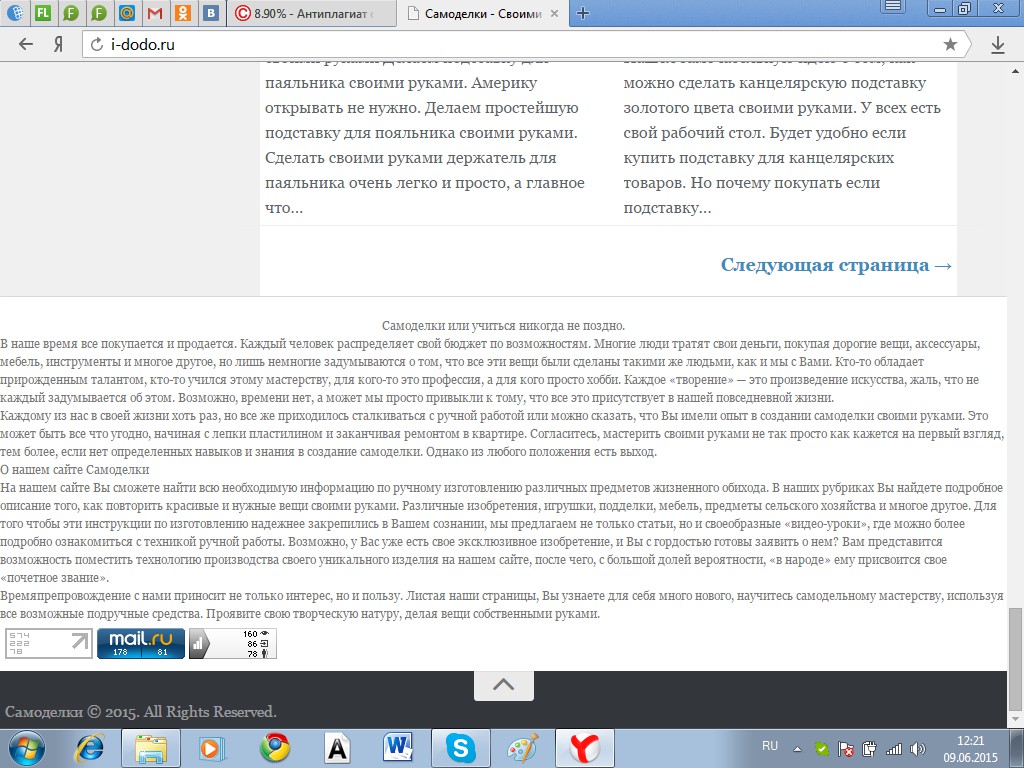1024x768 pixels.
Task: Open network signal tray icon
Action: 893,749
